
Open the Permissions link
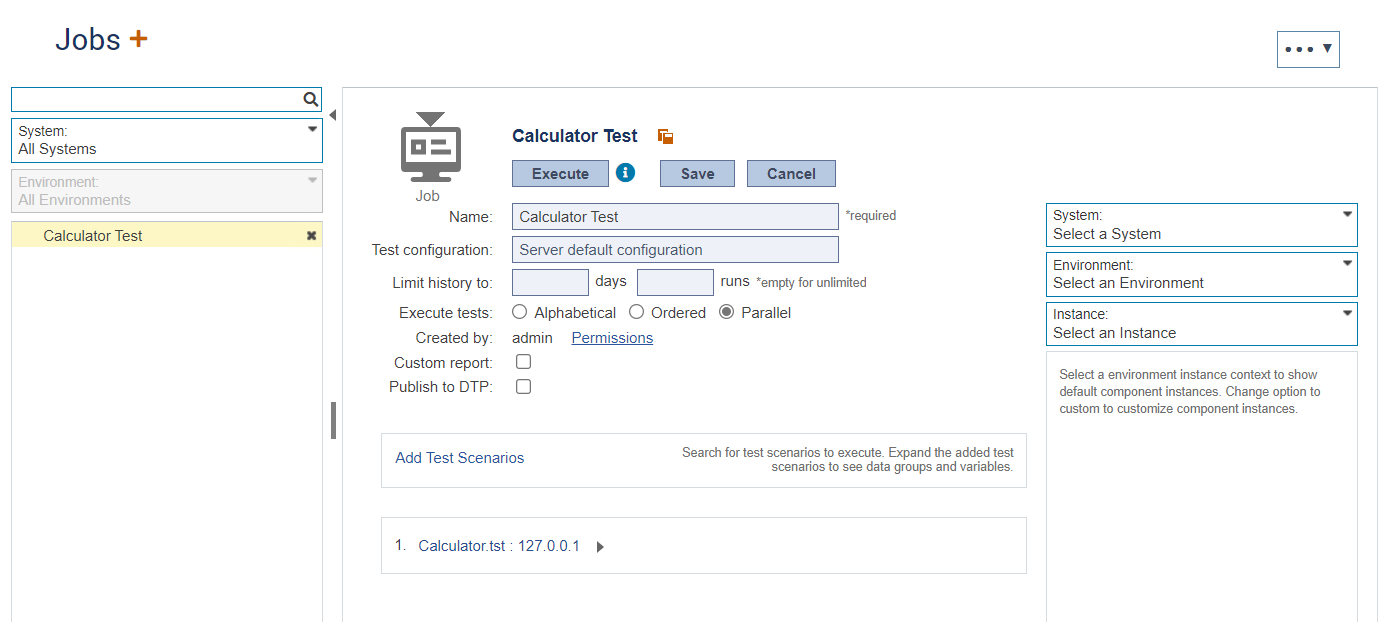click(x=612, y=338)
